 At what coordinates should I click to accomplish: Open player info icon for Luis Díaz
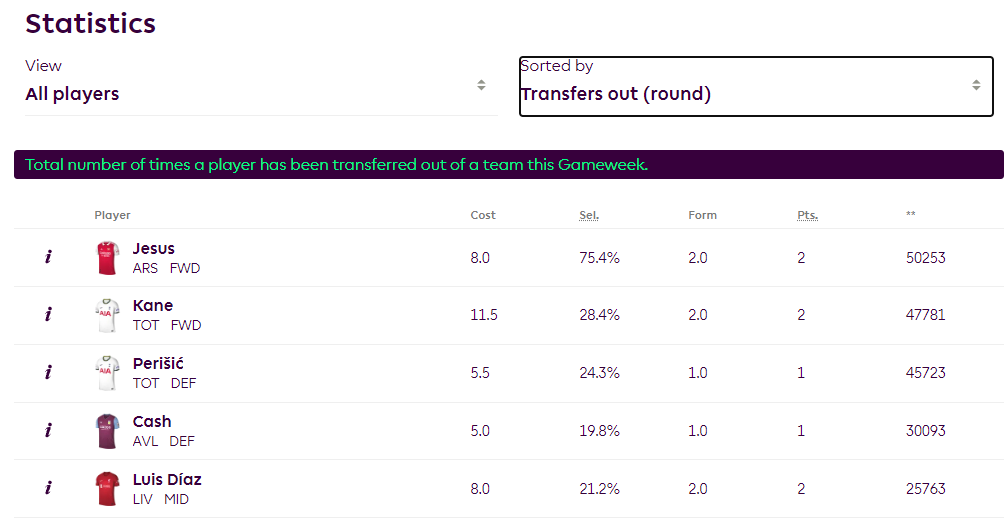[48, 488]
